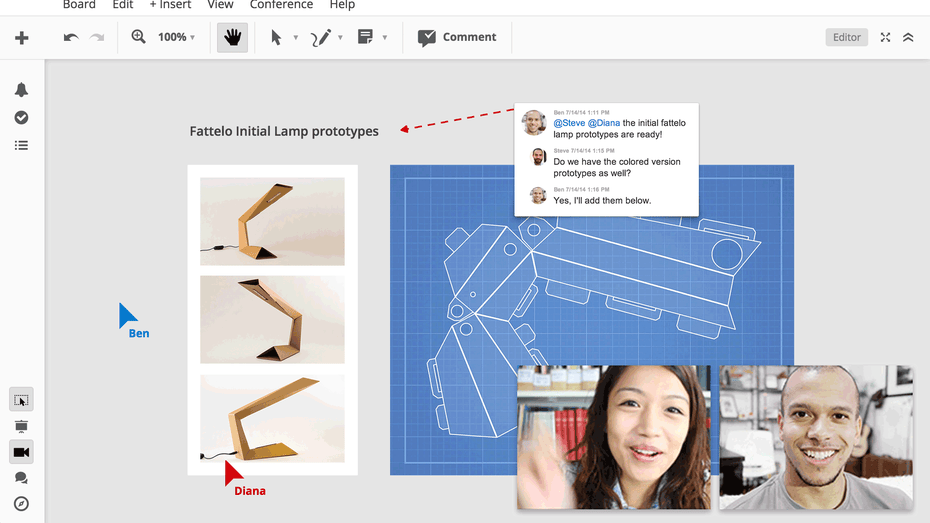Collapse the toolbar with double chevron
This screenshot has width=930, height=523.
click(908, 38)
